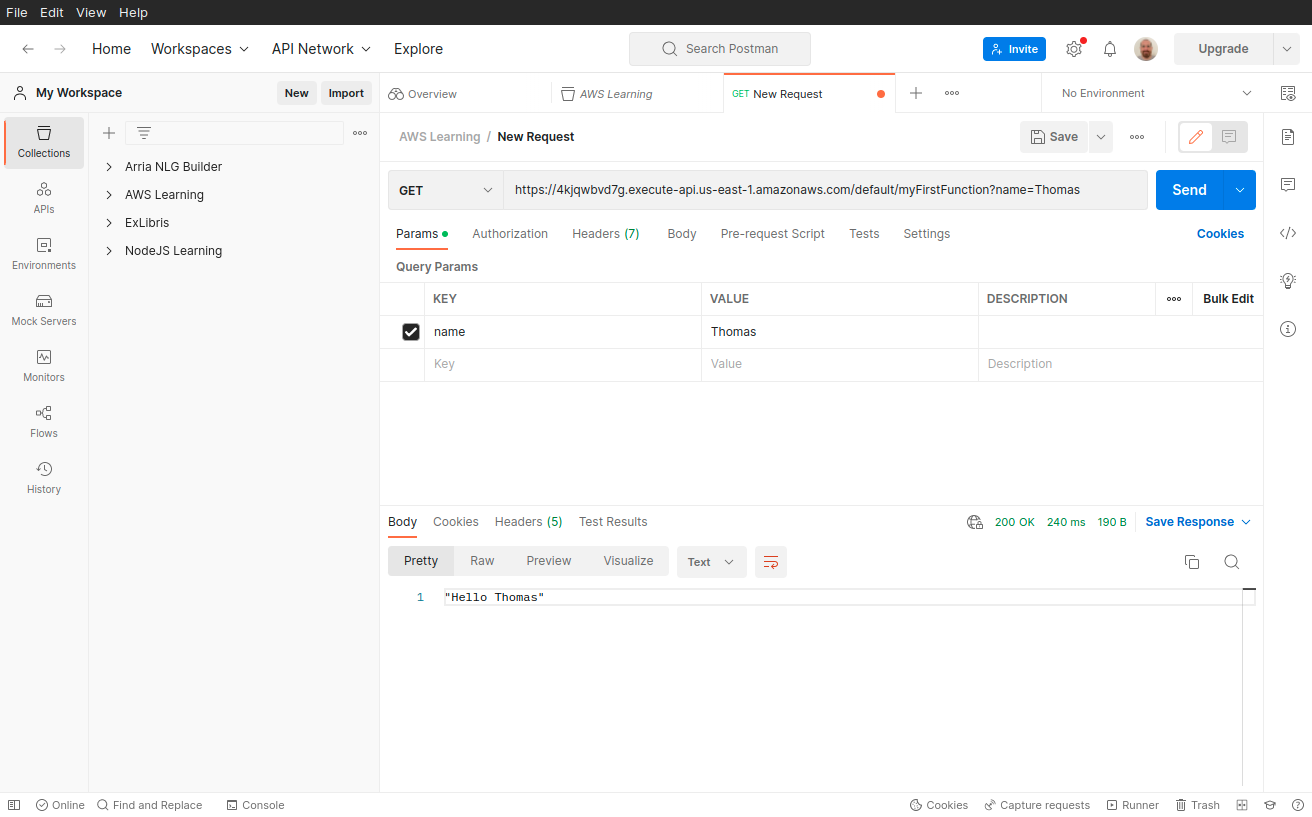Image resolution: width=1312 pixels, height=817 pixels.
Task: Click the Cookies link
Action: 1220,234
